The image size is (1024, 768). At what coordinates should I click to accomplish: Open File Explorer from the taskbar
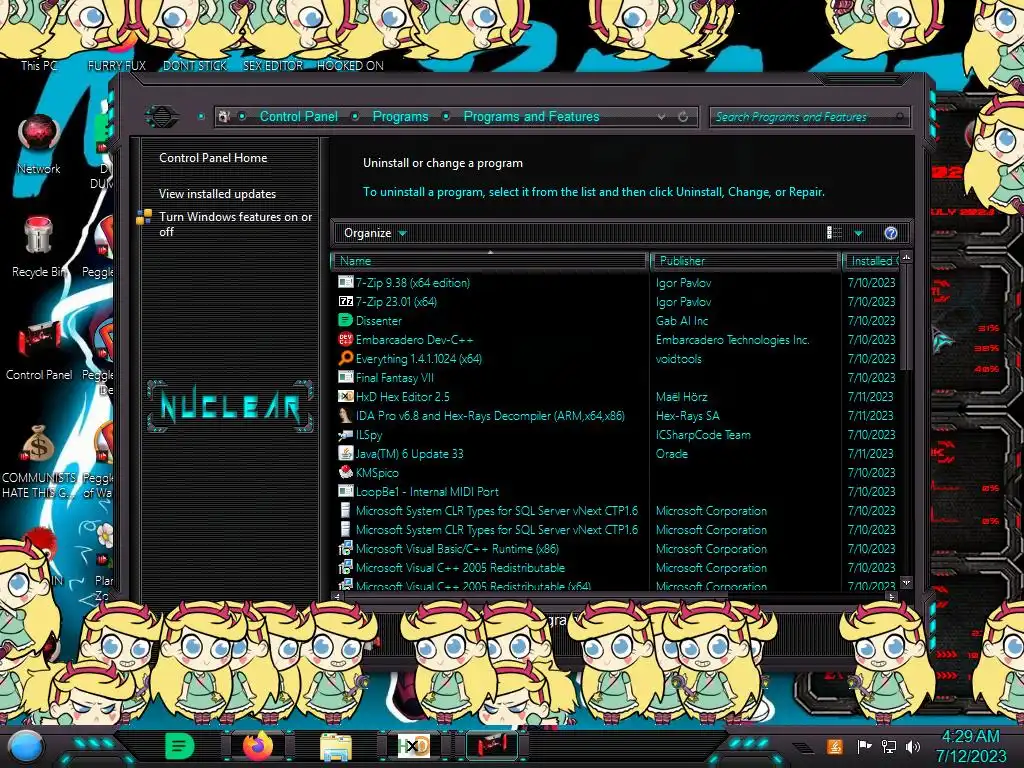click(x=336, y=746)
